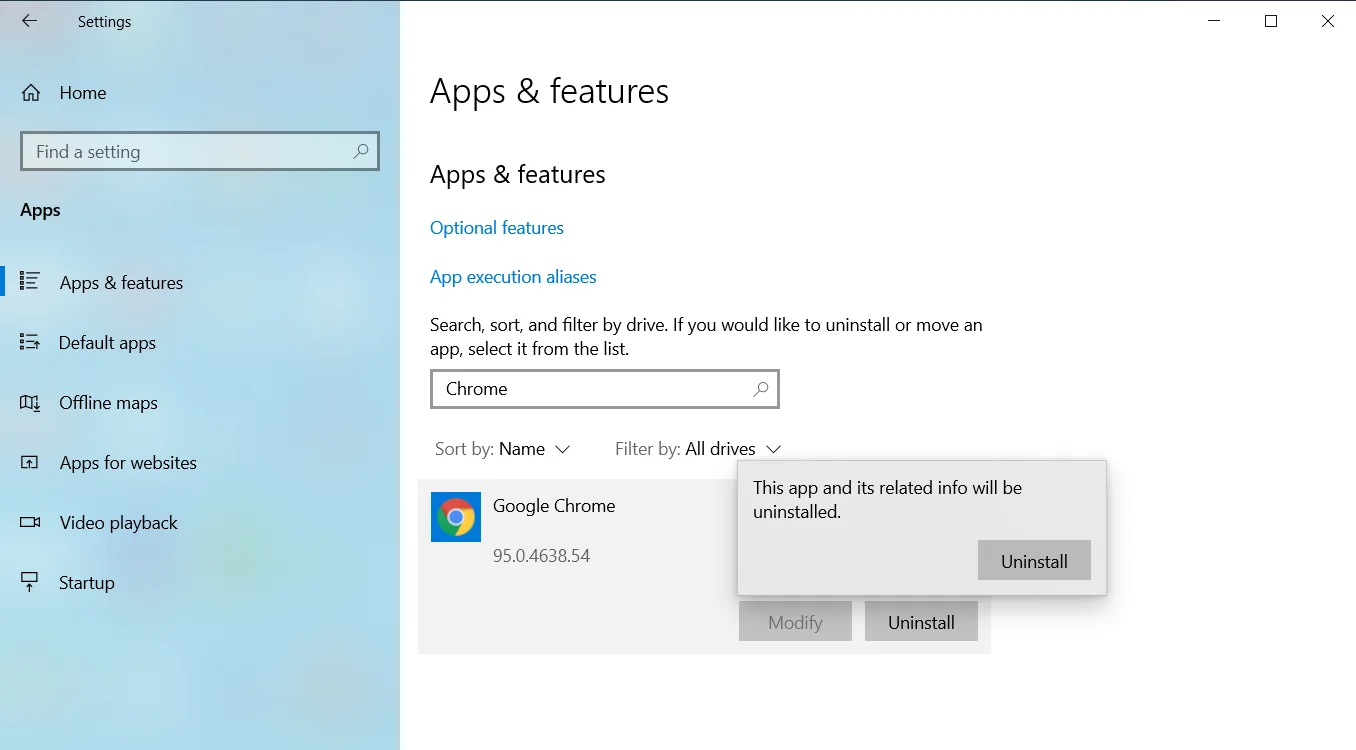Screen dimensions: 1356x750
Task: Click the magnifier in Find a setting
Action: click(361, 151)
